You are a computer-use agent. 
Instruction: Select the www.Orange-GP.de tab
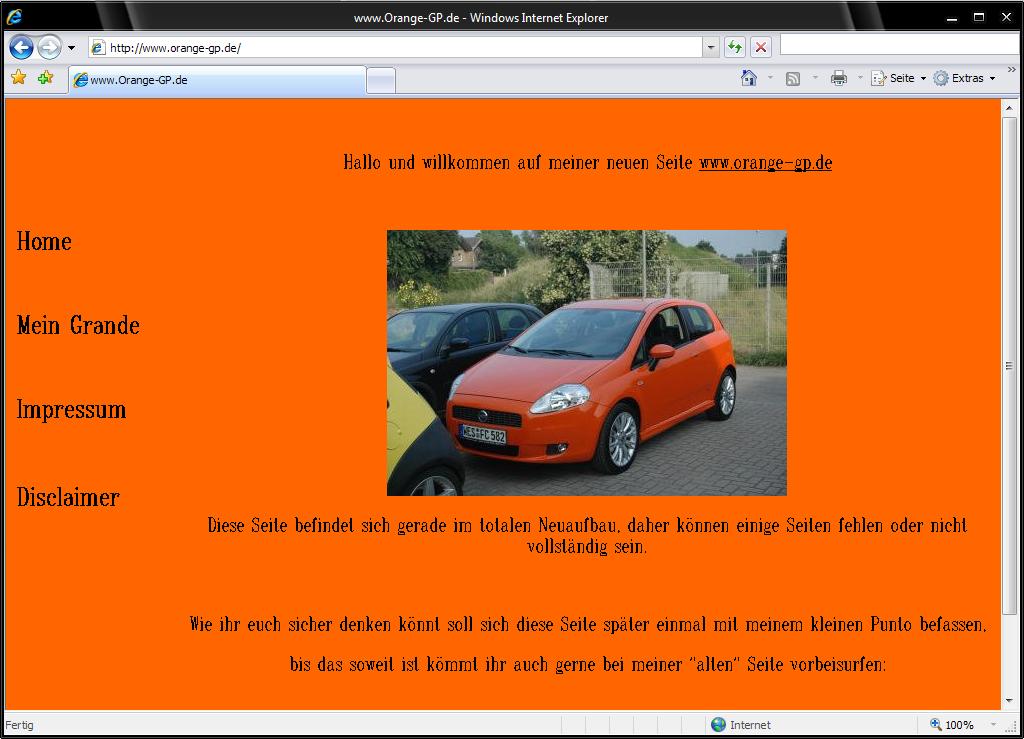[216, 80]
